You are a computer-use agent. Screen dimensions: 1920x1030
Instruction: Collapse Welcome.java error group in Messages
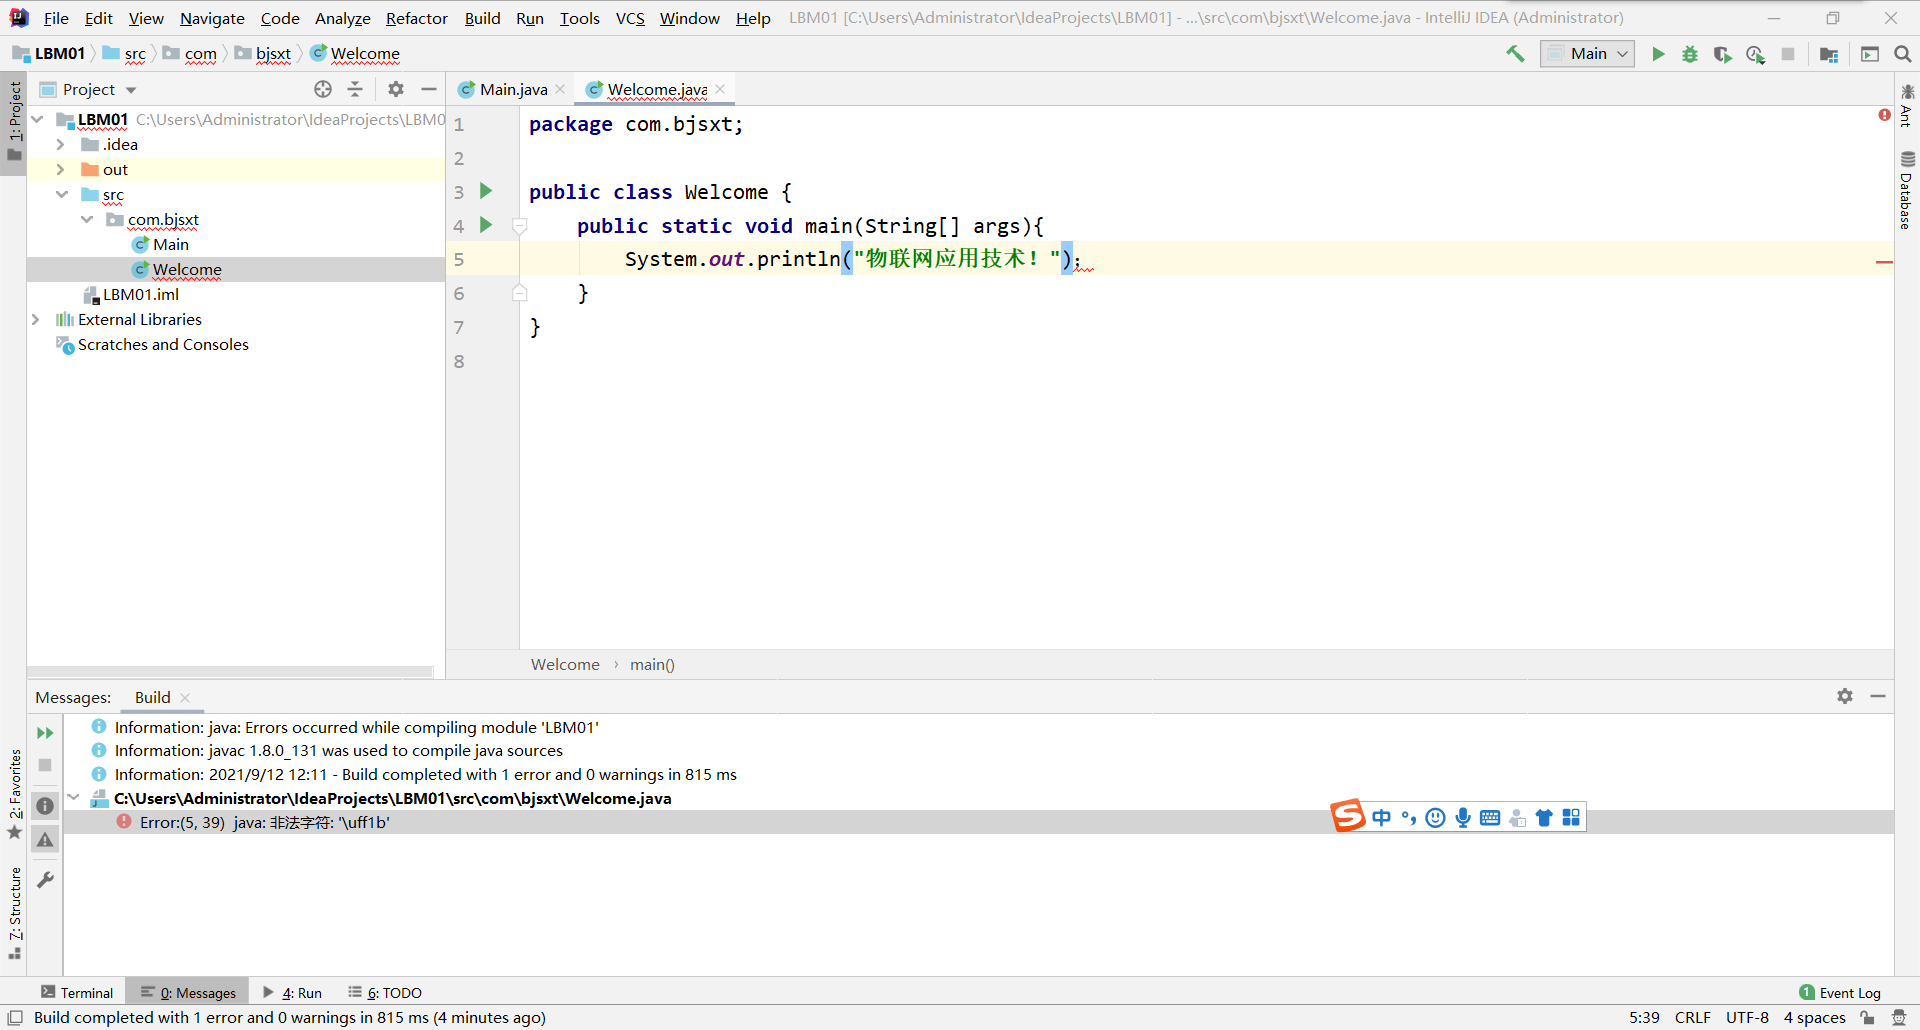73,798
